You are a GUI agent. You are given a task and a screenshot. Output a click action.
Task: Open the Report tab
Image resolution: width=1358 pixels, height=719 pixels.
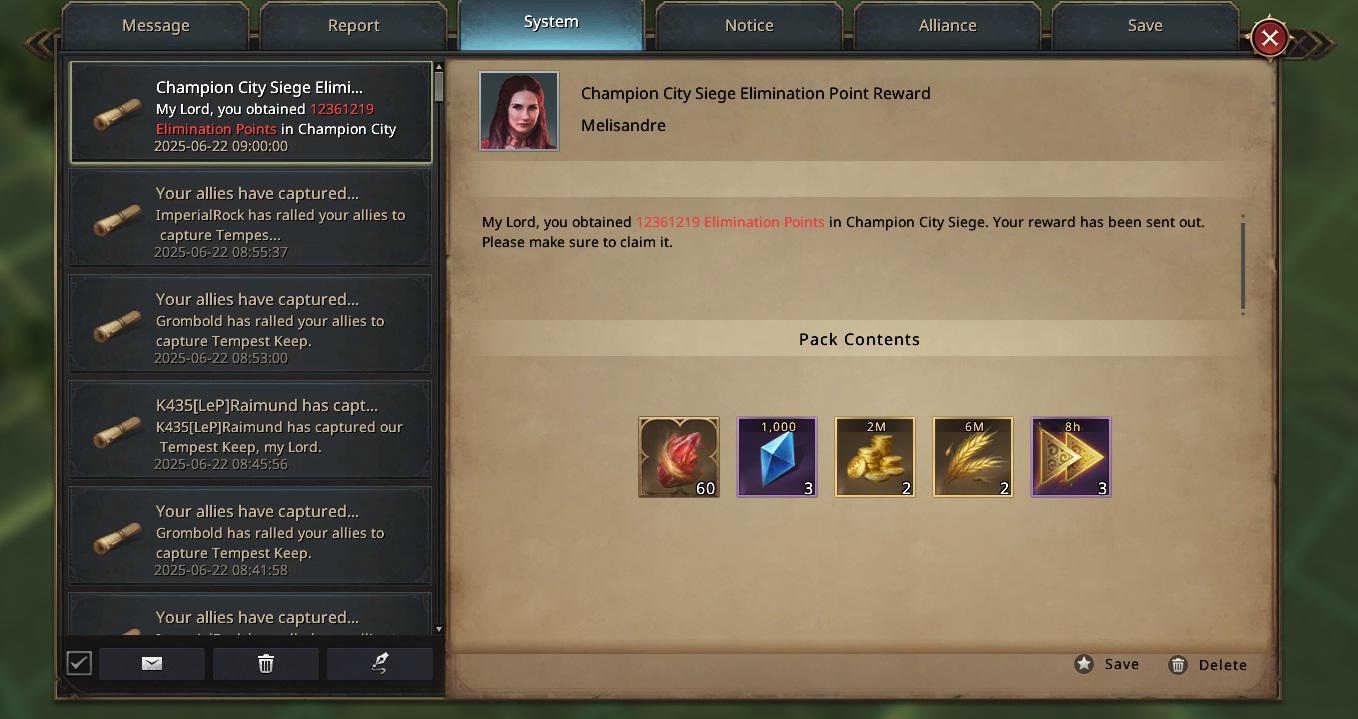click(x=354, y=26)
